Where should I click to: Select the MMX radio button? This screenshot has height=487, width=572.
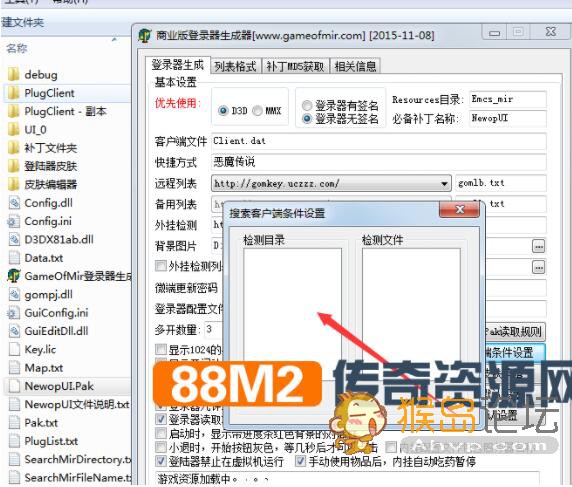coord(257,111)
